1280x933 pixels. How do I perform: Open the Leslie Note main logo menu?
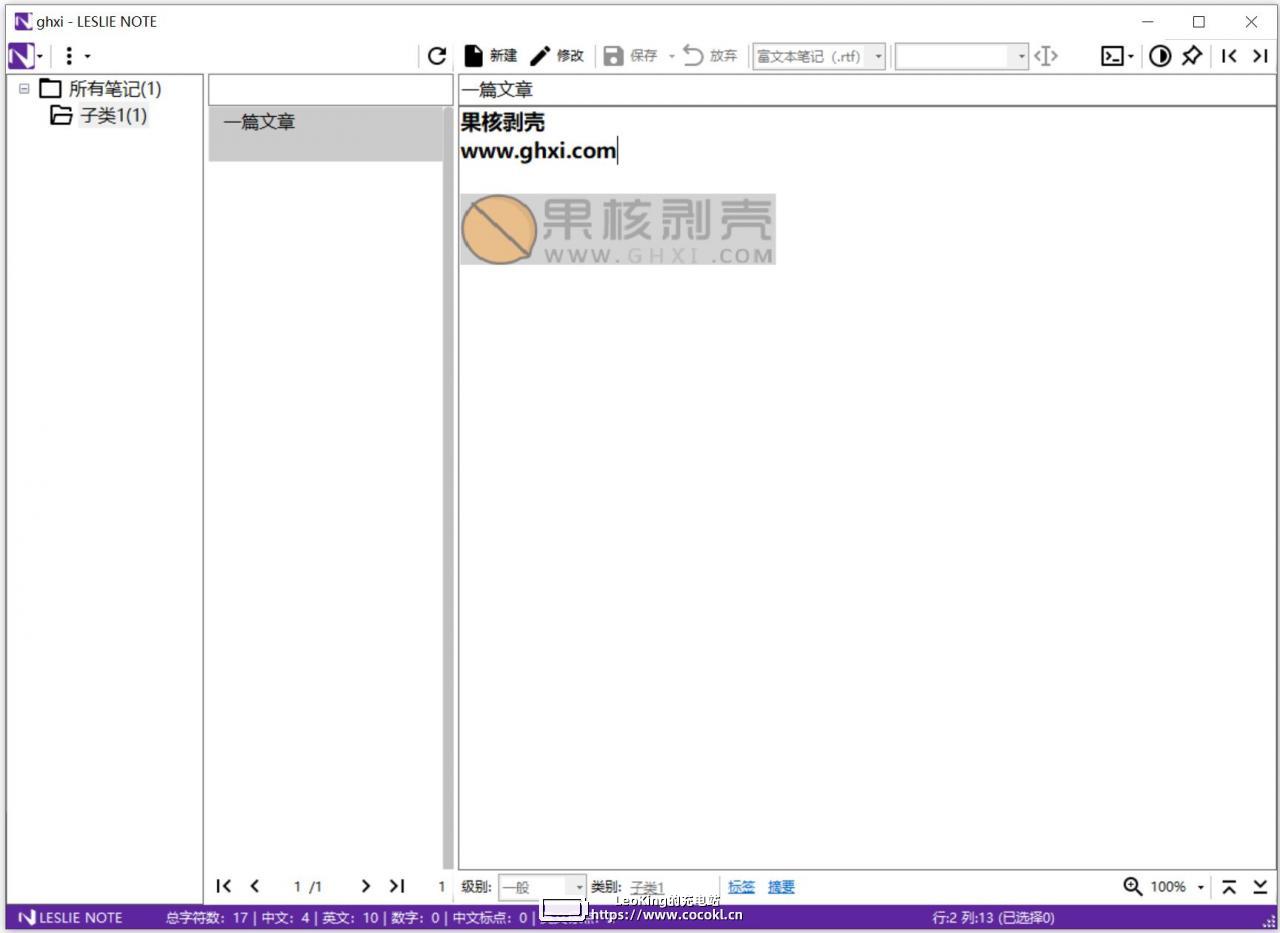(25, 56)
